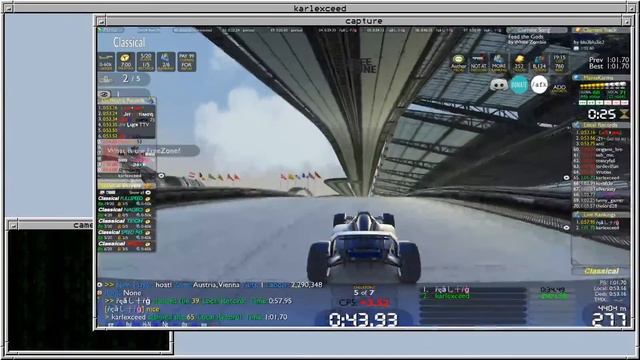Click speedometer value '277'
Viewport: 640px width, 360px height.
pos(608,320)
